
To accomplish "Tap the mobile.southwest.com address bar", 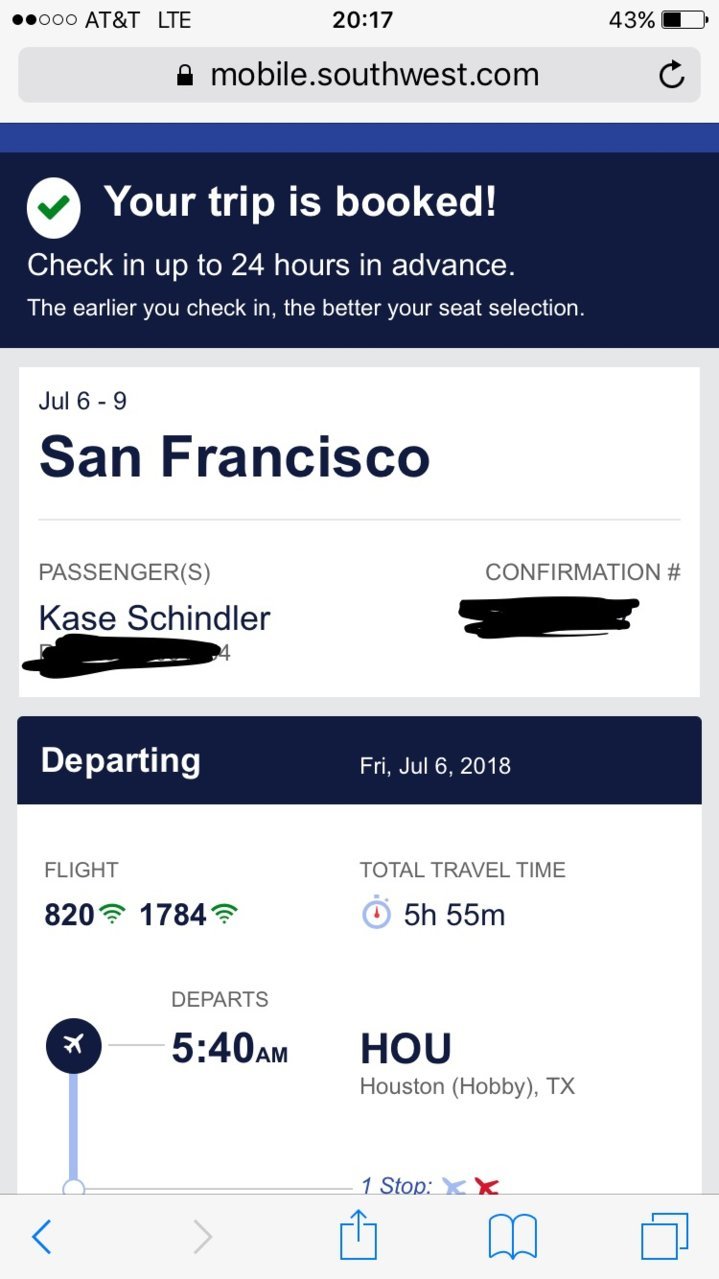I will point(359,75).
